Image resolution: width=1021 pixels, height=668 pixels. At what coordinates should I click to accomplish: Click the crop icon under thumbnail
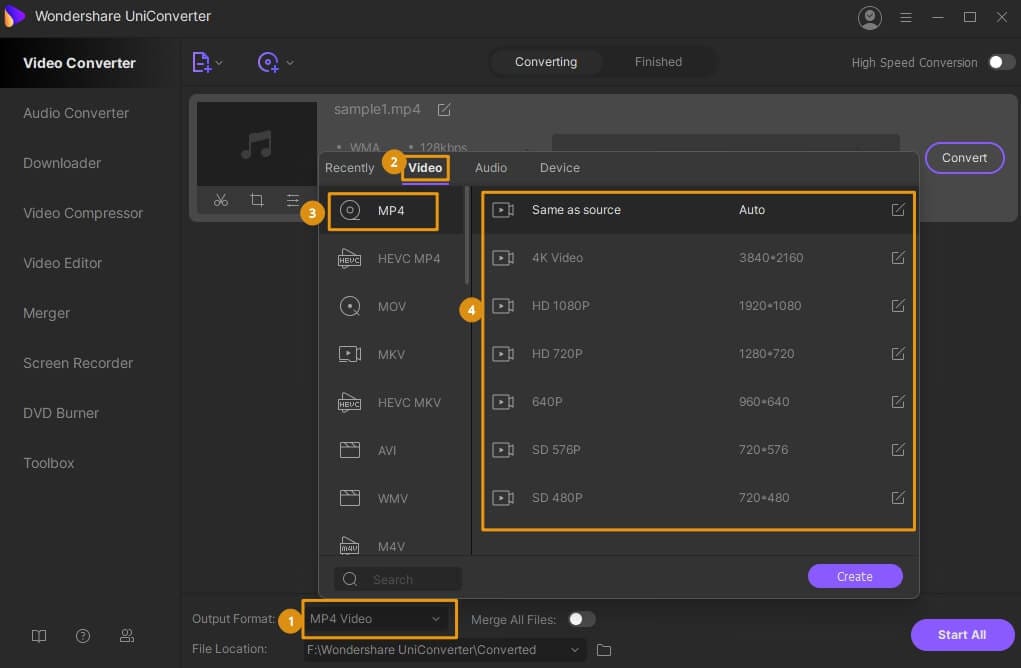click(x=257, y=201)
